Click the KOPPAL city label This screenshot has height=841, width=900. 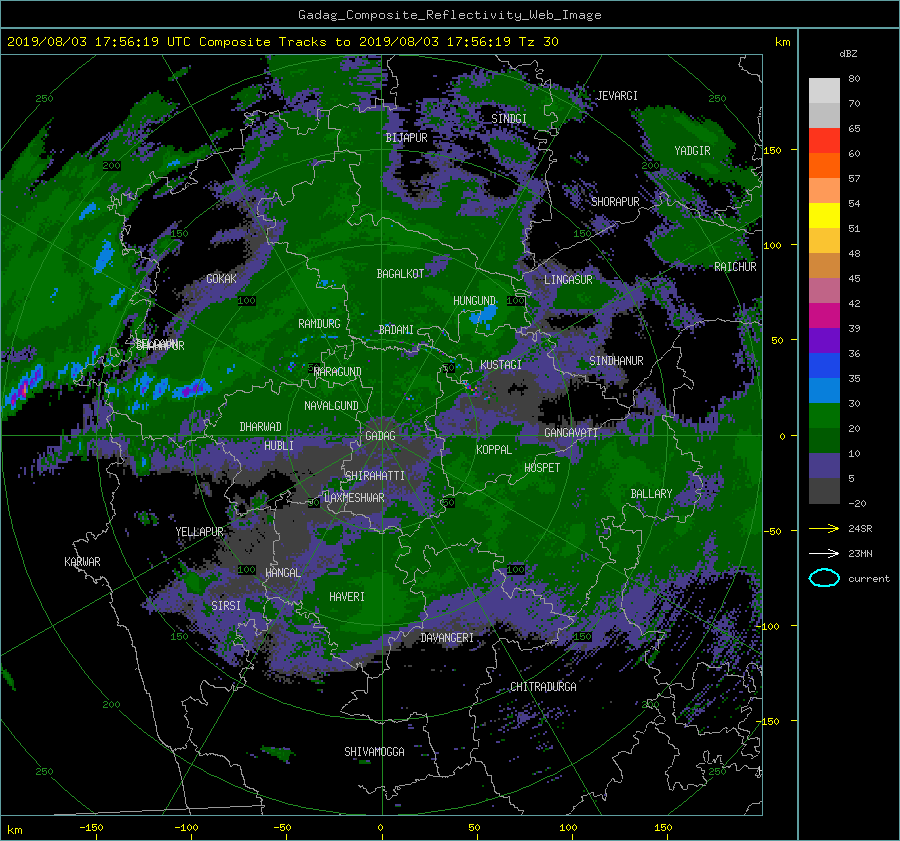click(x=494, y=450)
